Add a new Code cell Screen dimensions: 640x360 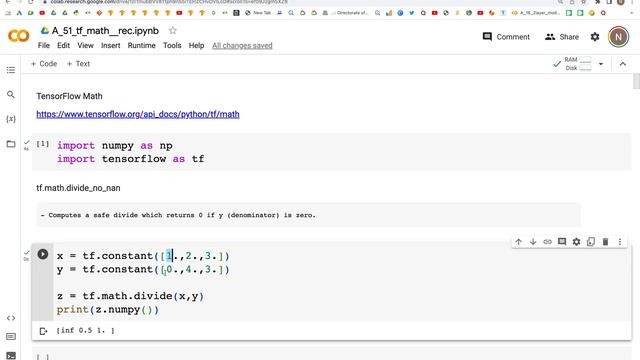click(44, 64)
